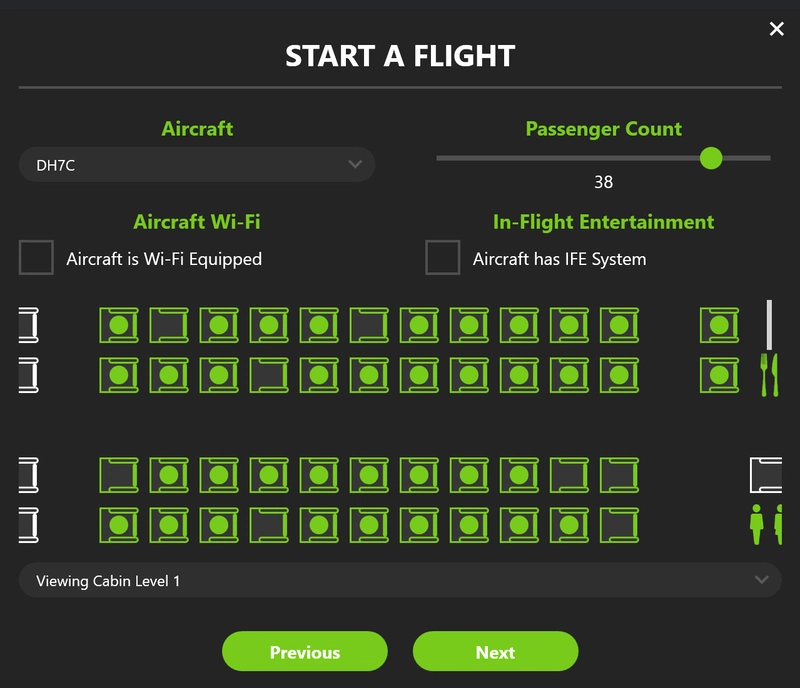Select the first occupied seat in the top row
The image size is (800, 688).
click(x=118, y=322)
